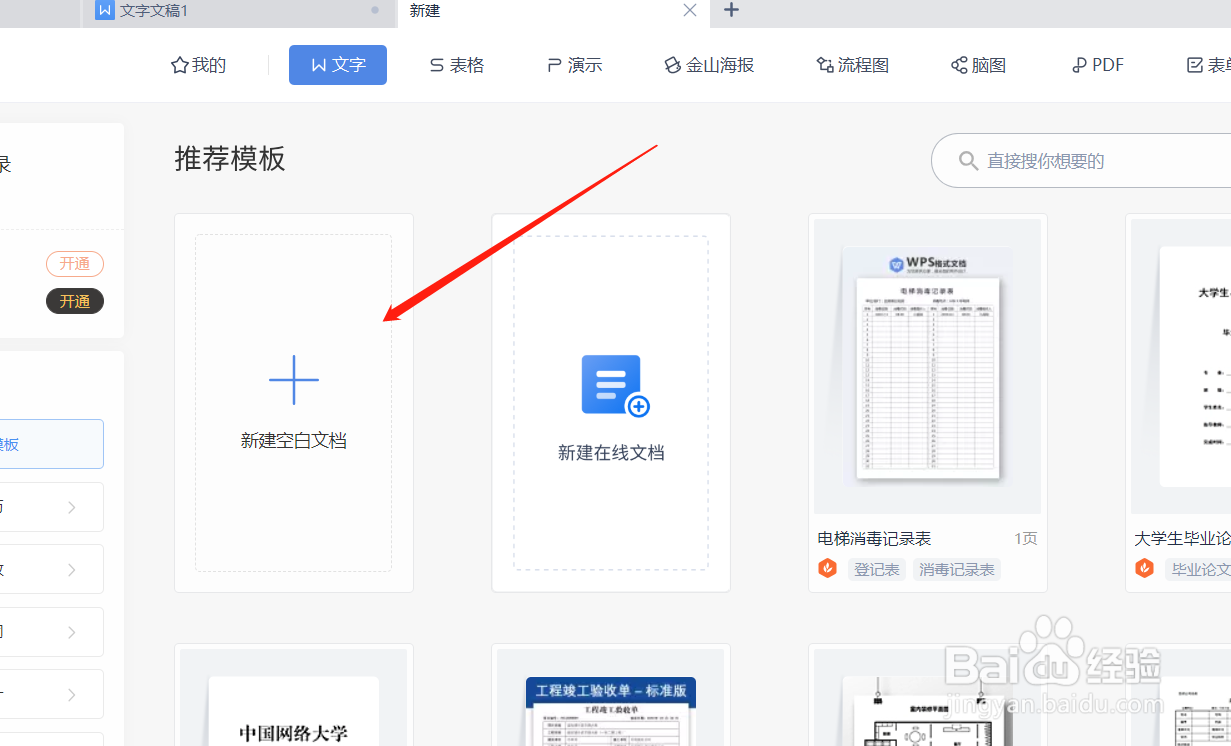
Task: Open the 工程竣工验收单 template thumbnail
Action: (x=611, y=697)
